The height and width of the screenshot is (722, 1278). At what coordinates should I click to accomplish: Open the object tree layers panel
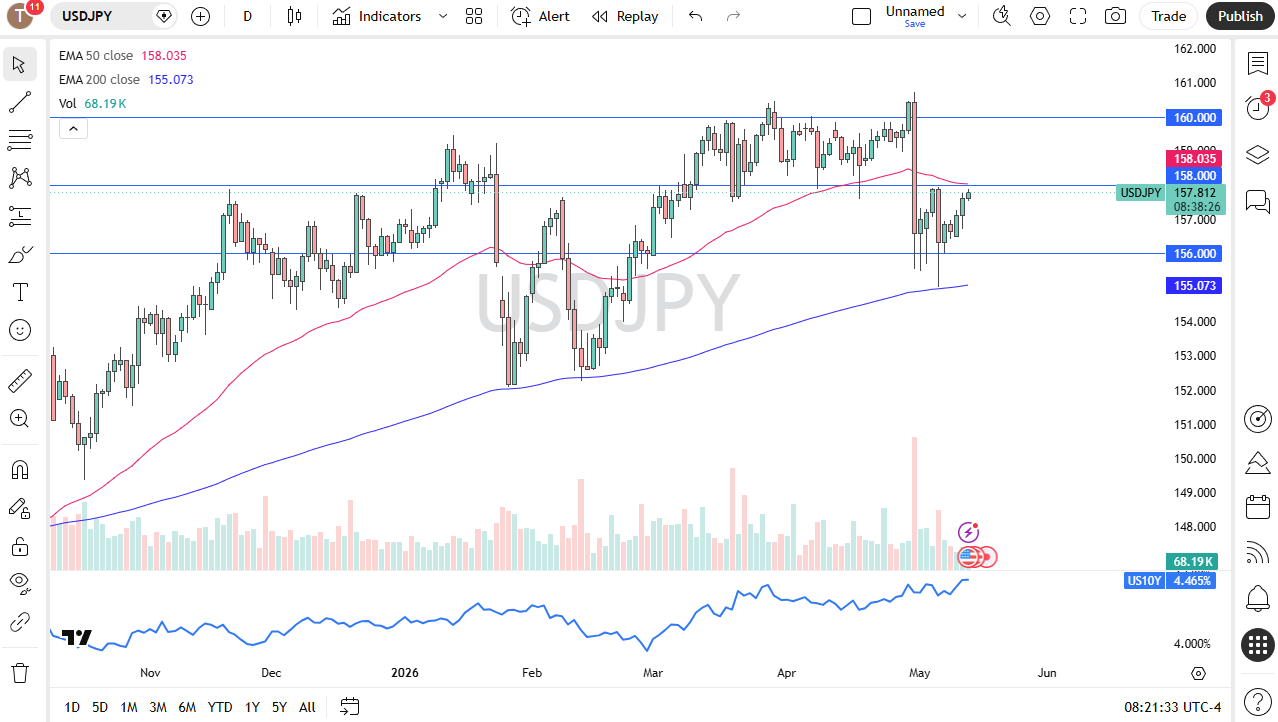1257,155
